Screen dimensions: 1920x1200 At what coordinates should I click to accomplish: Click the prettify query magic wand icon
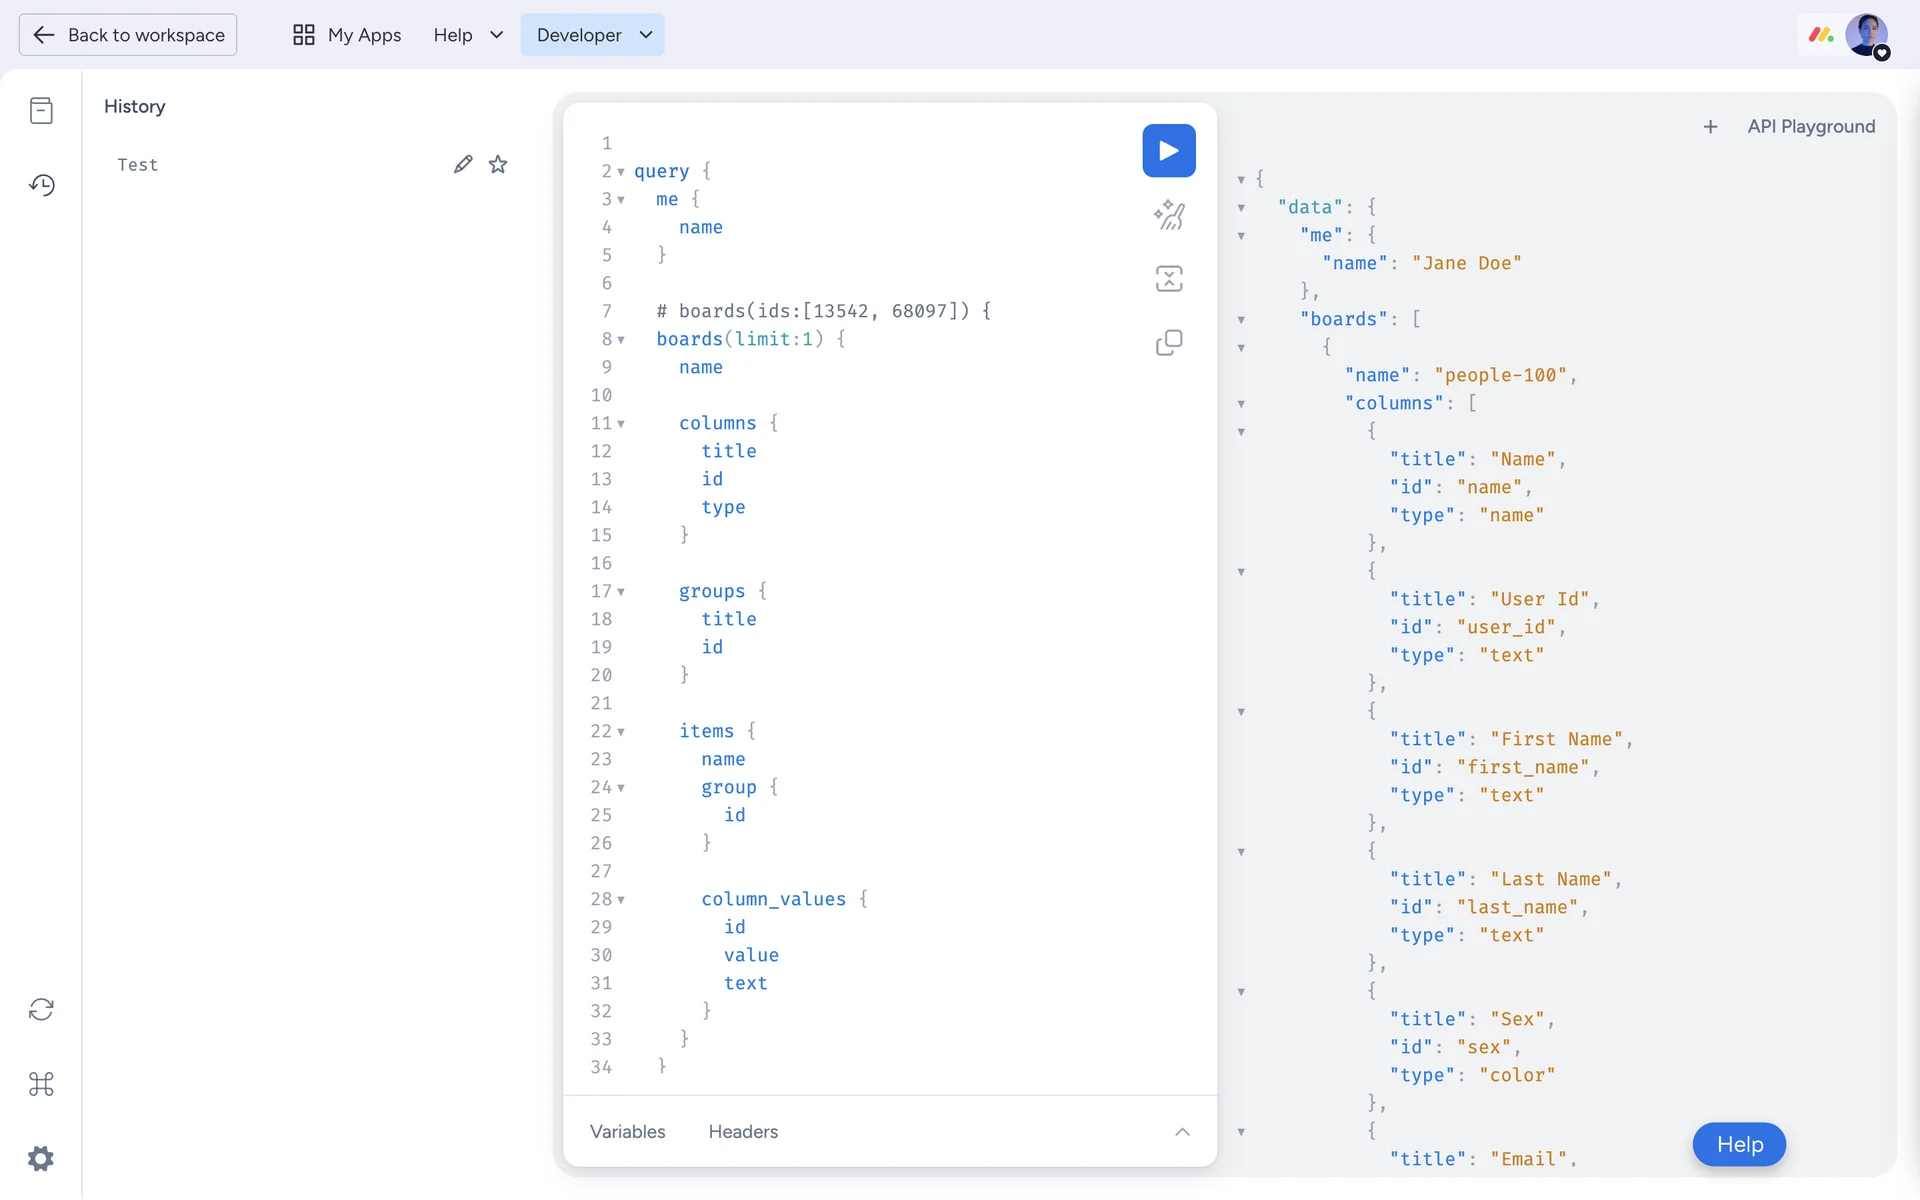point(1168,214)
